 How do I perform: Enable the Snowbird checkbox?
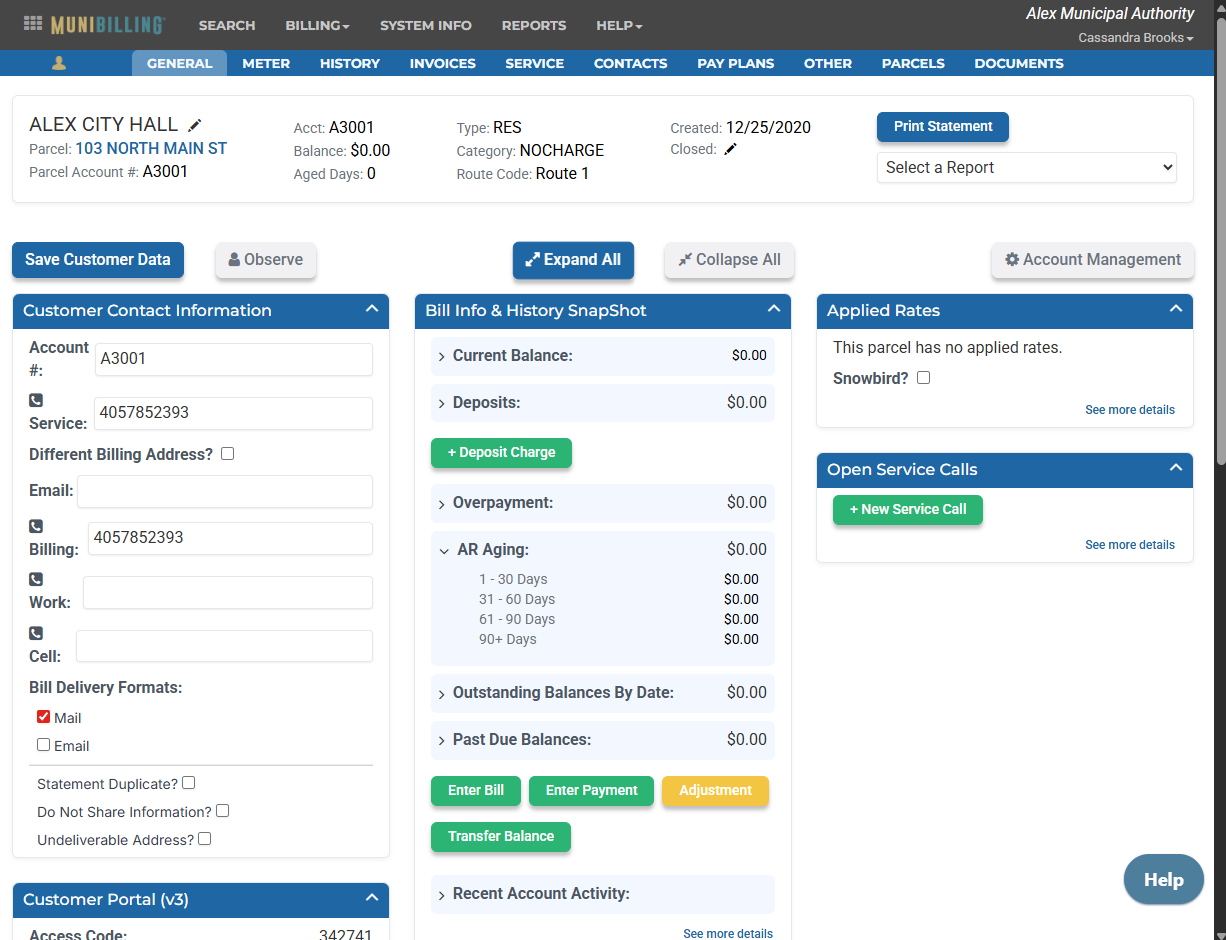pos(923,378)
